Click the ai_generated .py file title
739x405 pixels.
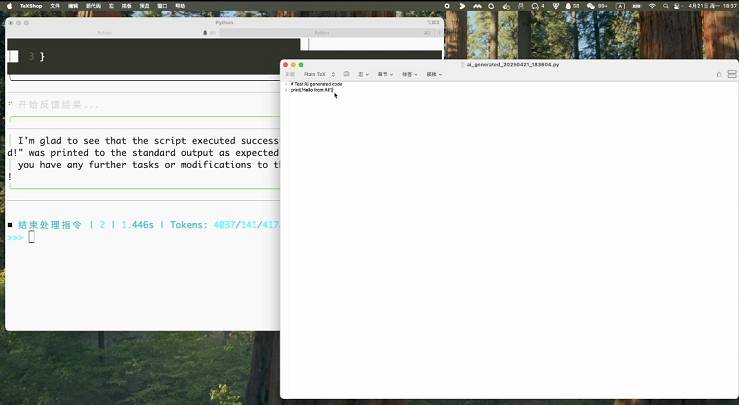512,65
